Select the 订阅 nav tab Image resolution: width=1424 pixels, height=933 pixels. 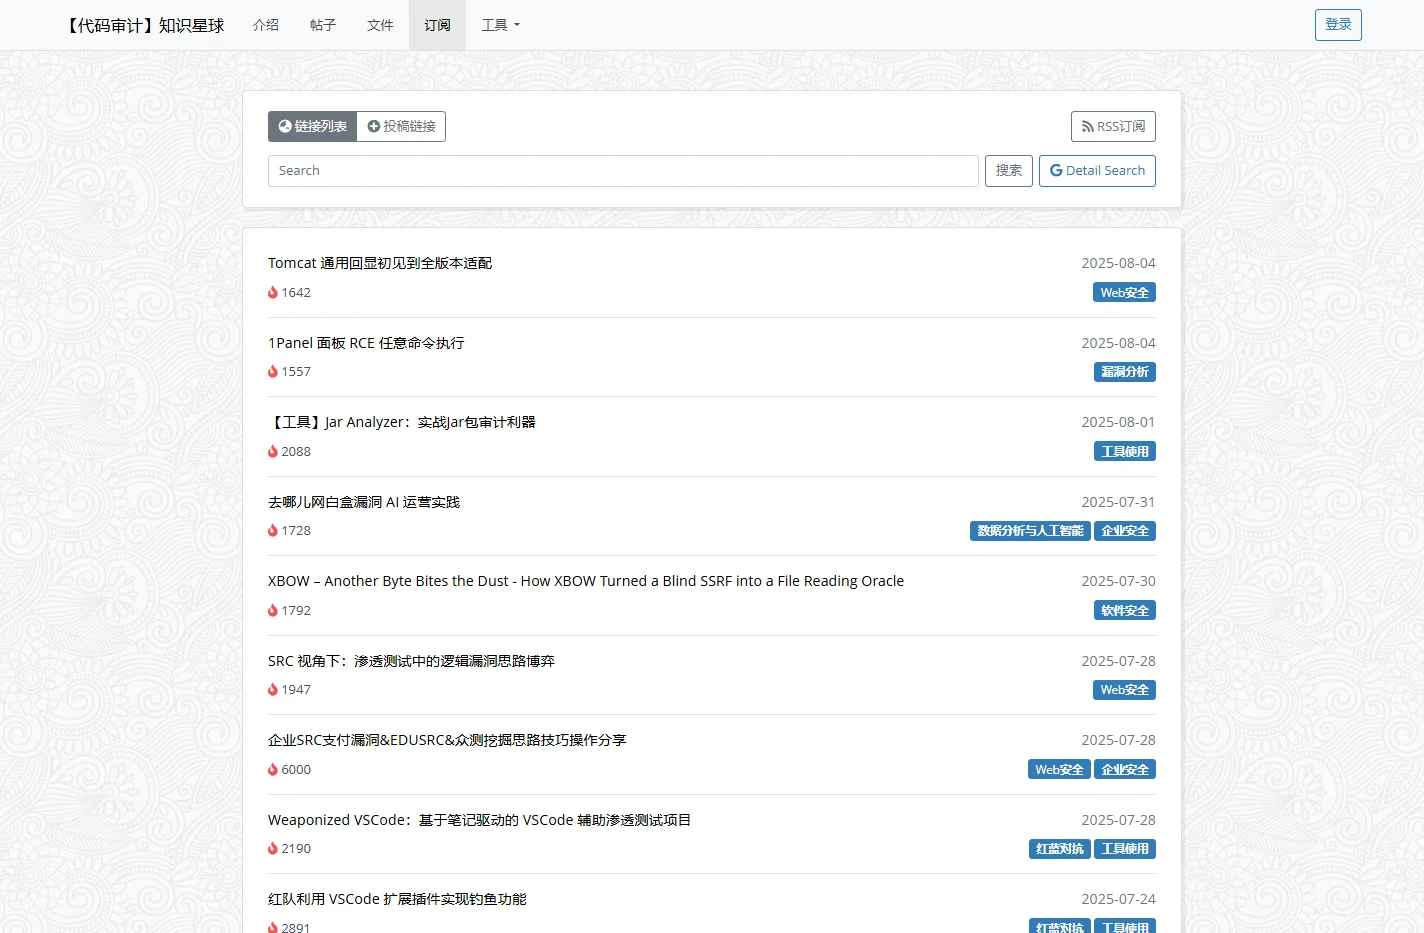(x=437, y=25)
